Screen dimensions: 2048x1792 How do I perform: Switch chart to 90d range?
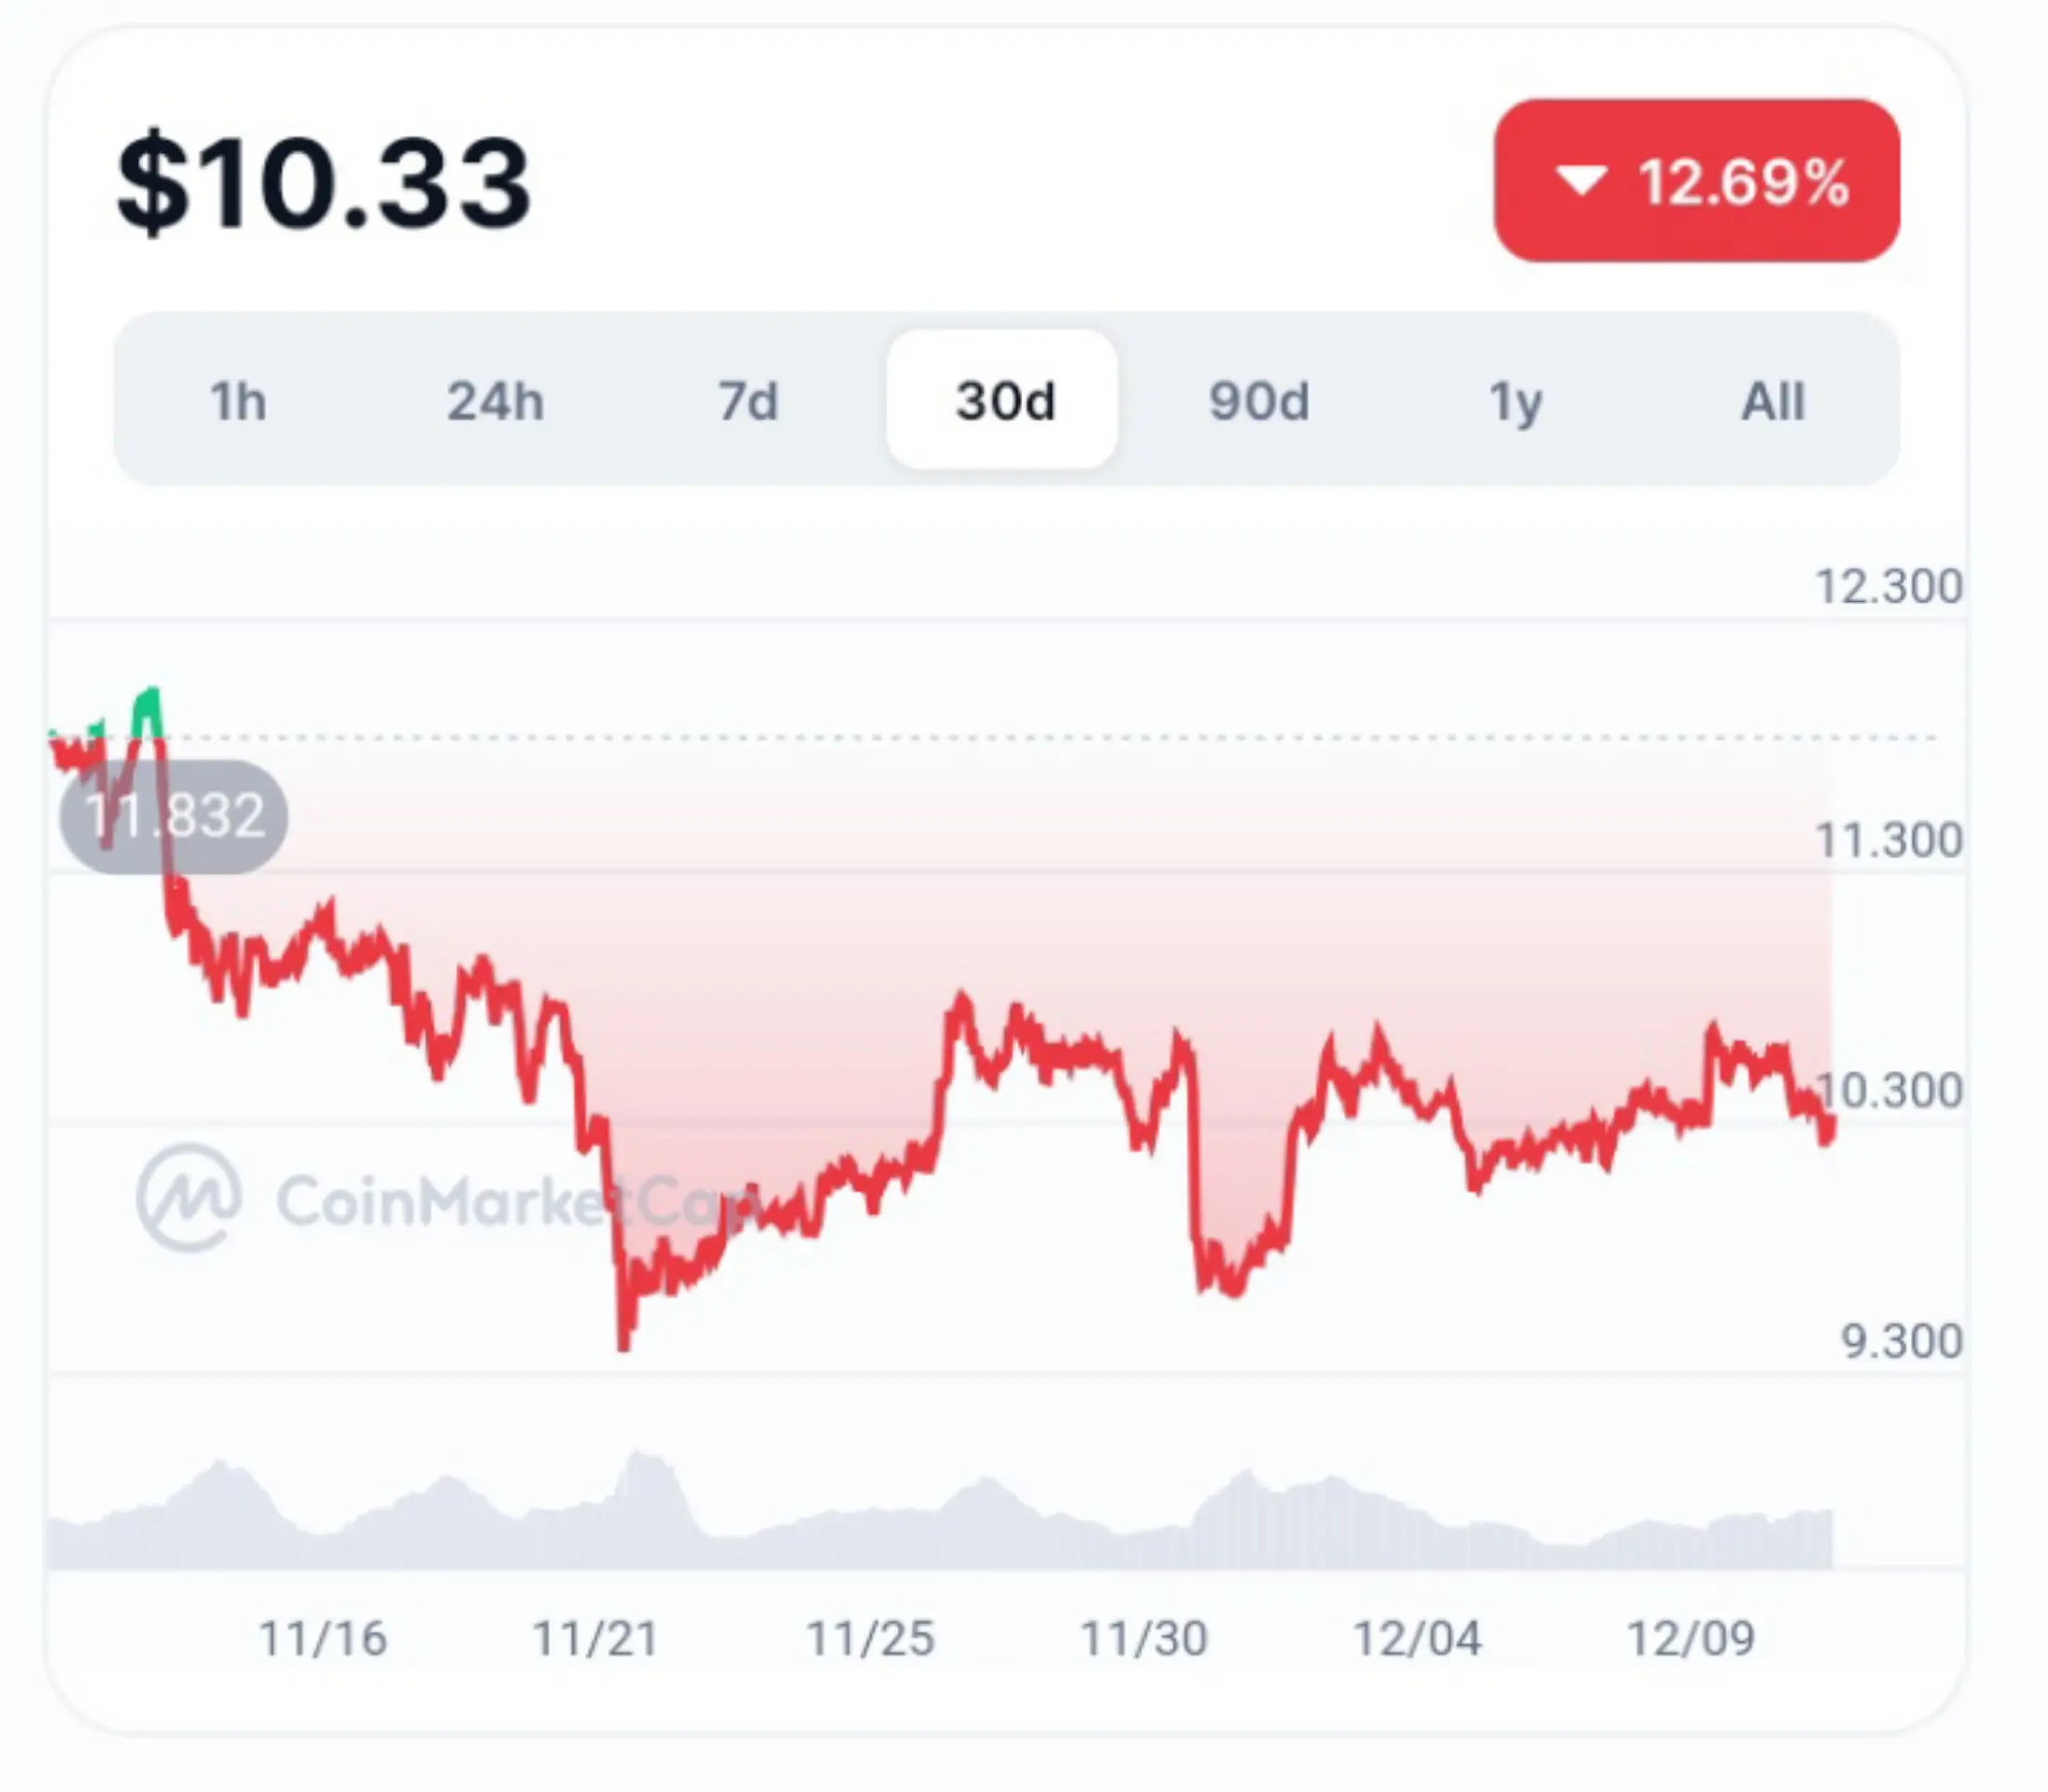tap(1258, 401)
